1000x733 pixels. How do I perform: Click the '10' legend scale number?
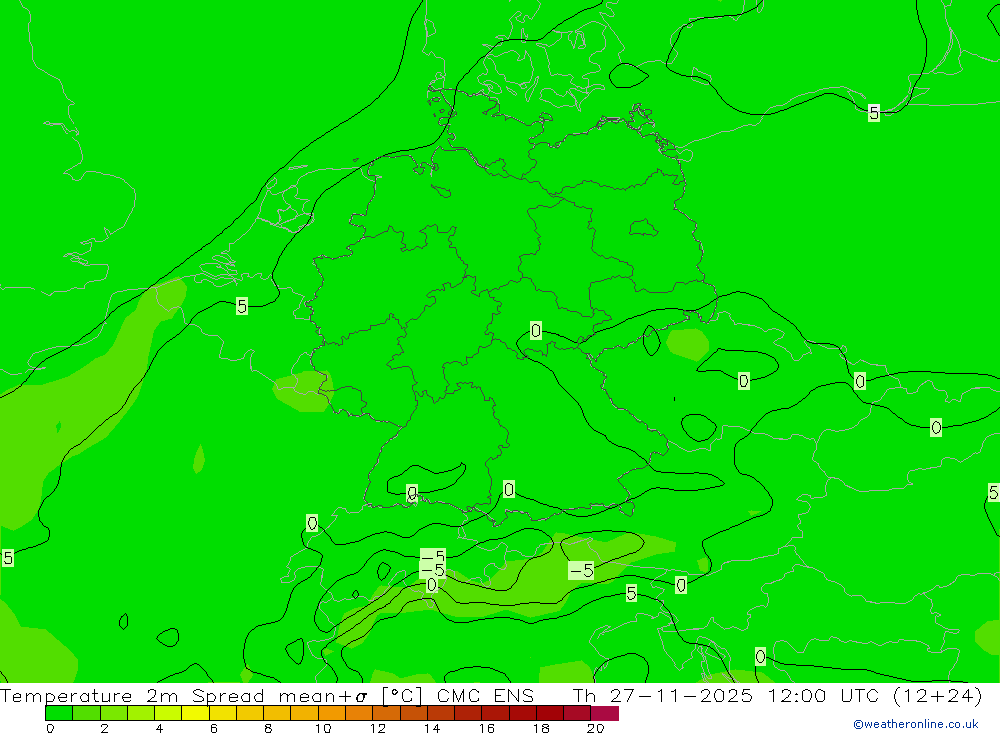[x=323, y=728]
